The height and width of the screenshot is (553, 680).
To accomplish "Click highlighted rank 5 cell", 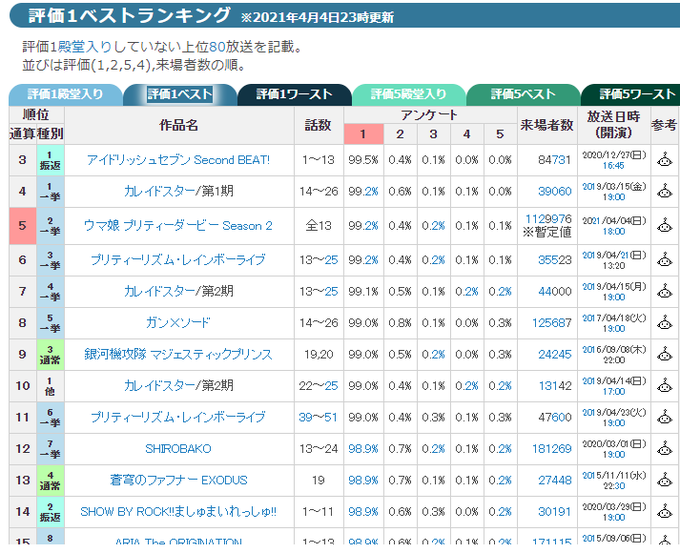I will coord(23,226).
